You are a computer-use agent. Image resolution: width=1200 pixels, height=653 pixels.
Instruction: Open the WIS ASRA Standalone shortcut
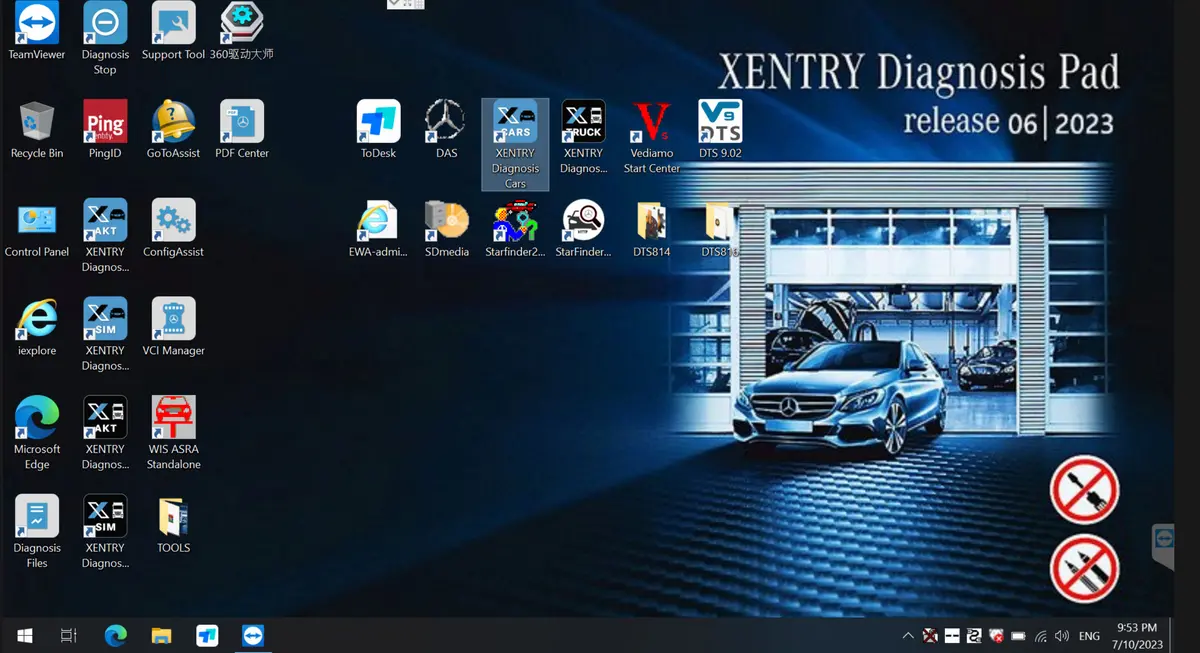click(173, 433)
